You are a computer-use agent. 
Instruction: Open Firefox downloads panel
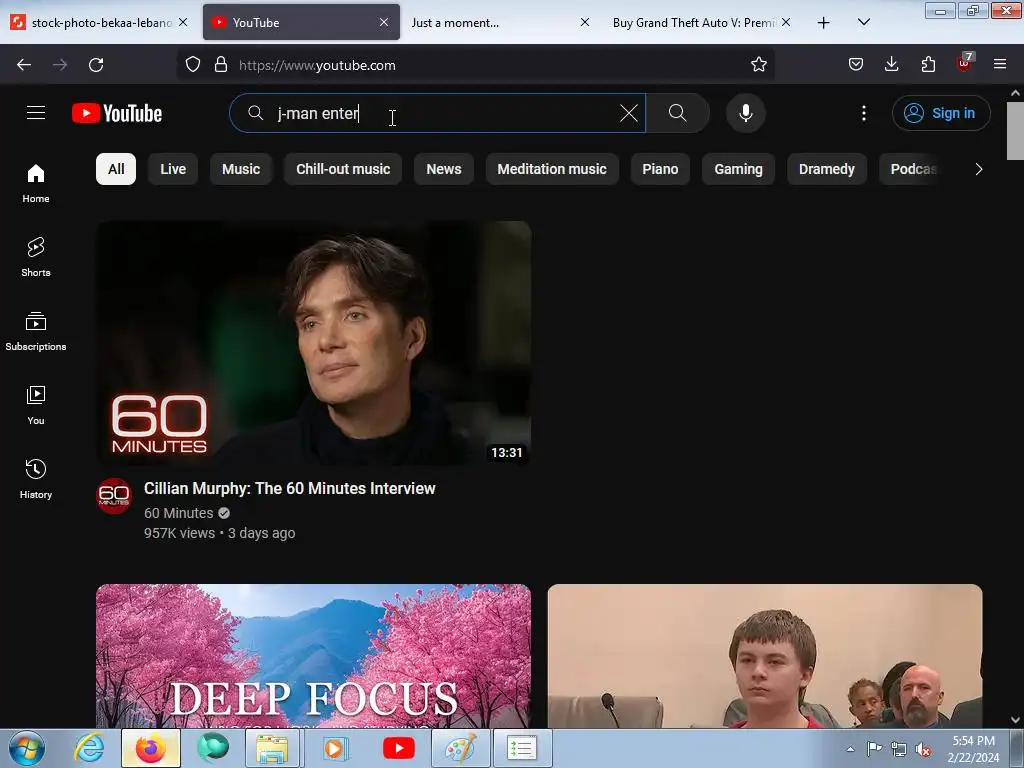(x=891, y=65)
